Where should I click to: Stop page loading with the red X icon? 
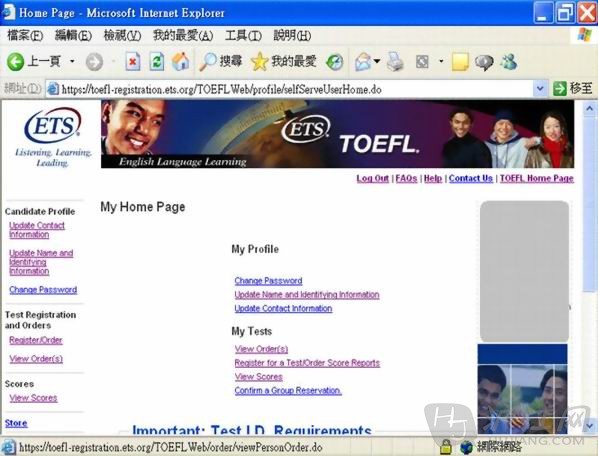tap(133, 62)
